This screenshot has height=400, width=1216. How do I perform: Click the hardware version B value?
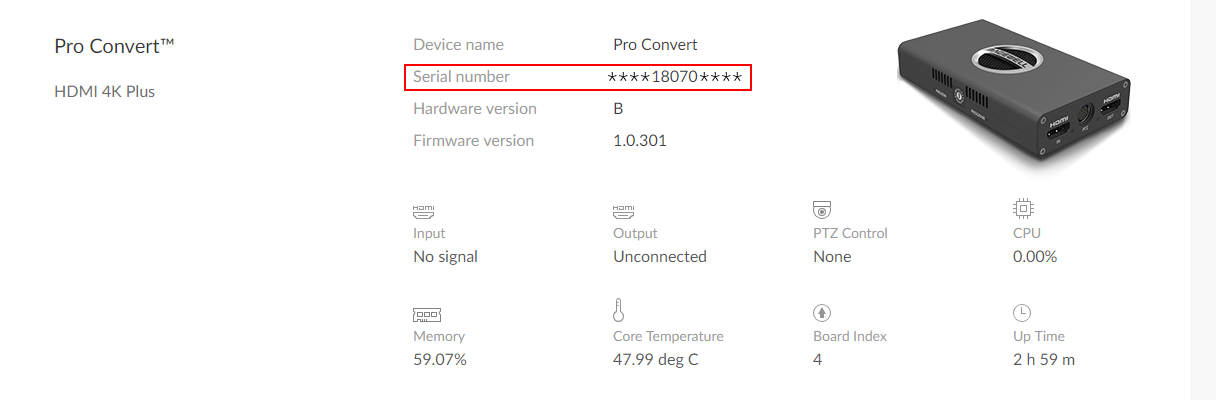(x=618, y=109)
